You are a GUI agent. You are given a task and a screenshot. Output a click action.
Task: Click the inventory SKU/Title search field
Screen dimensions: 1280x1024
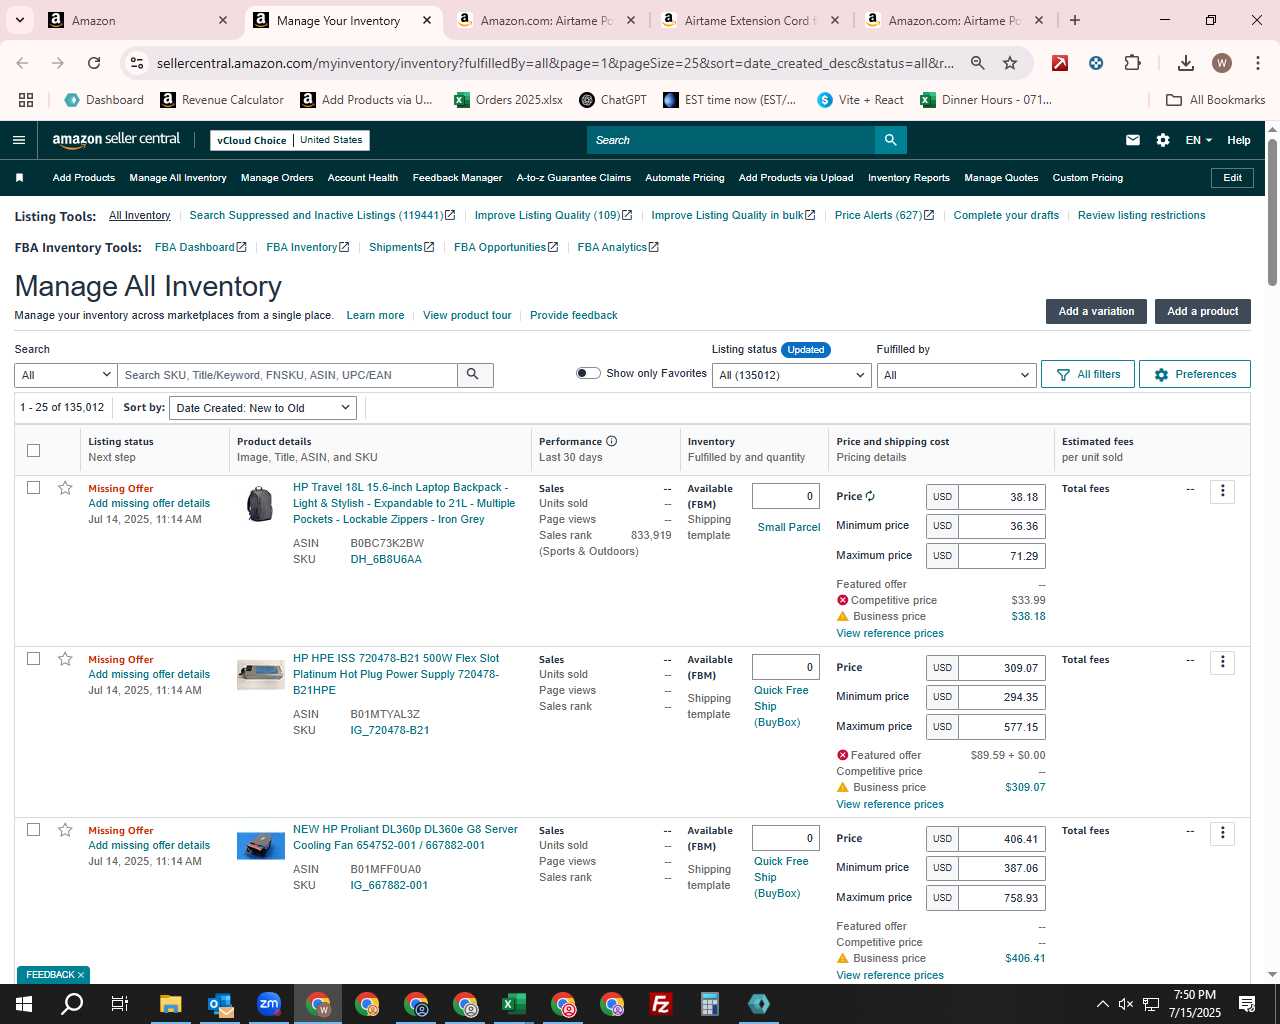click(x=288, y=375)
